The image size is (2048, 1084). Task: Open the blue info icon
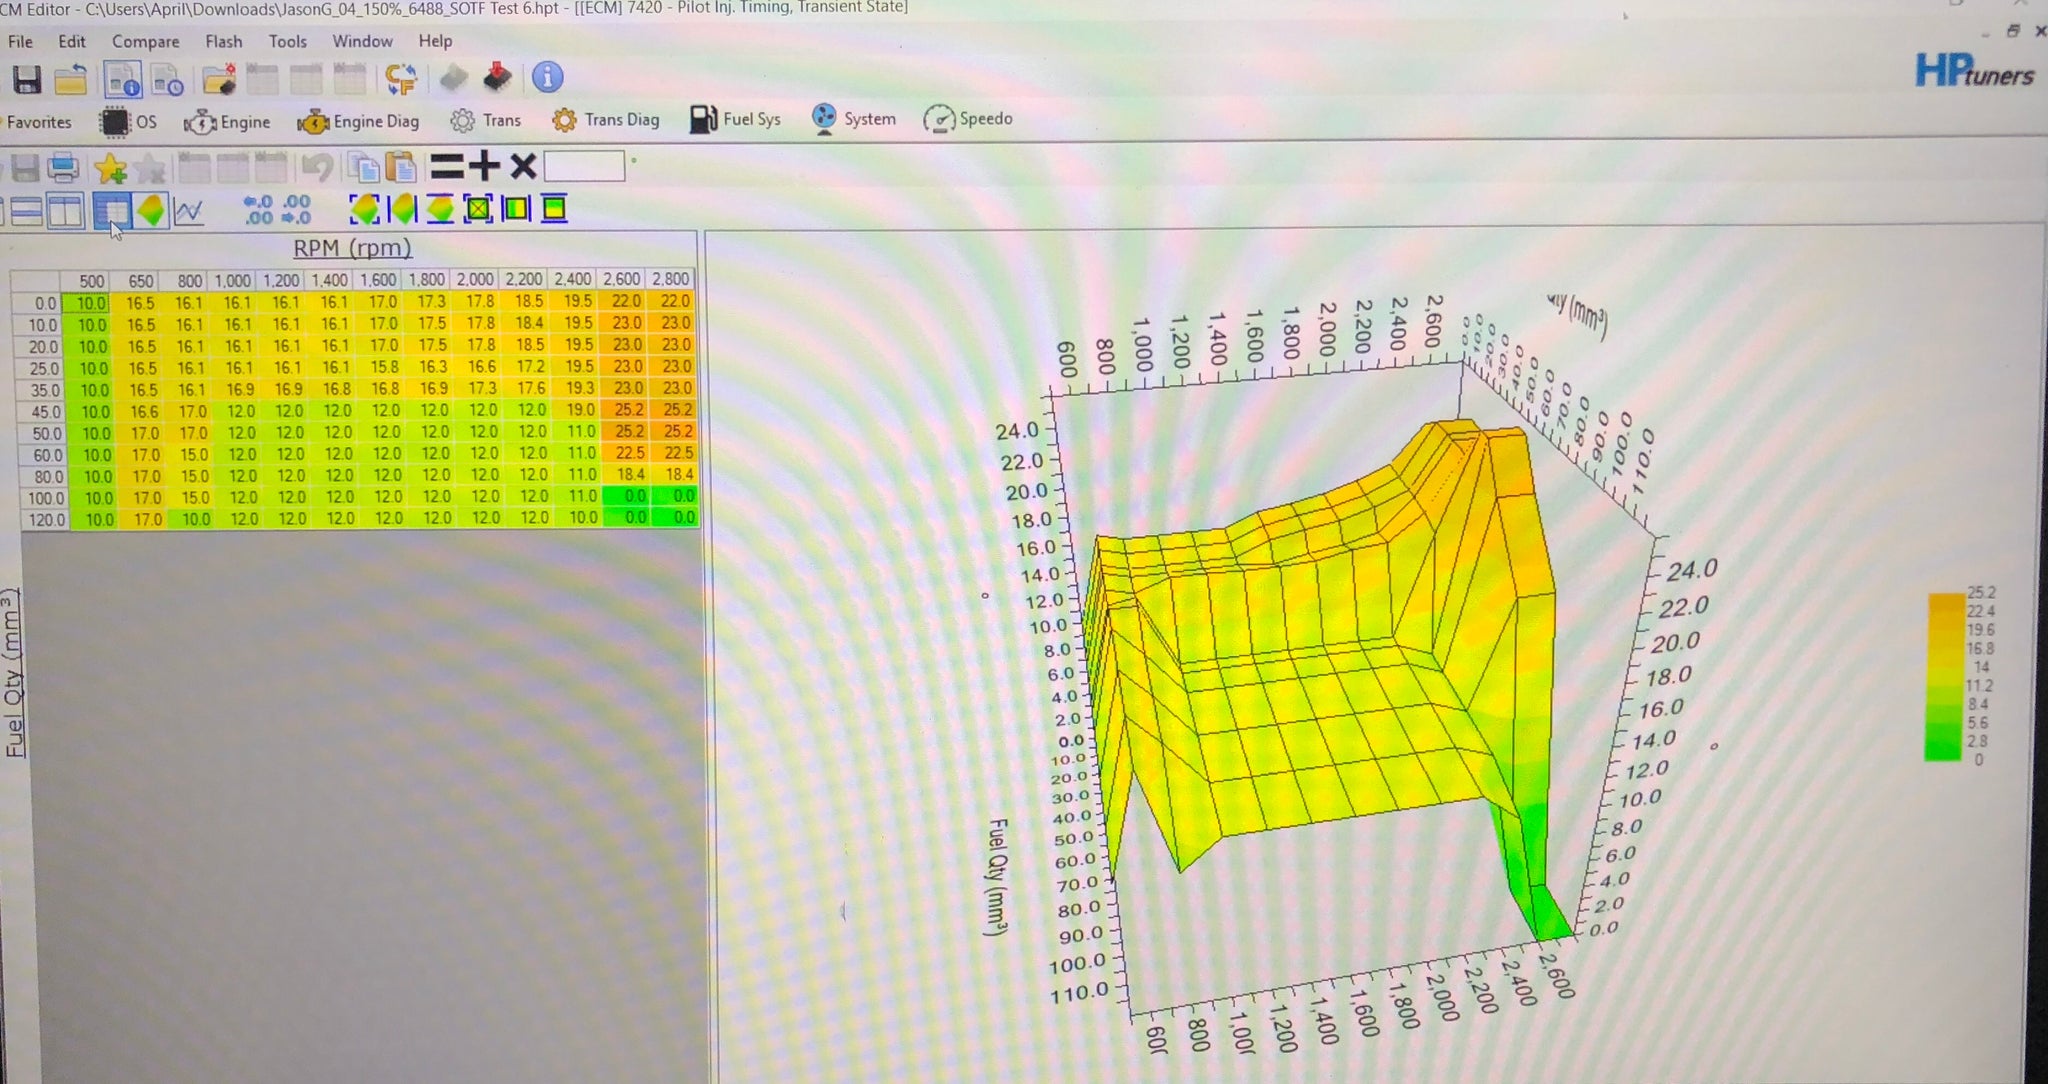(547, 77)
